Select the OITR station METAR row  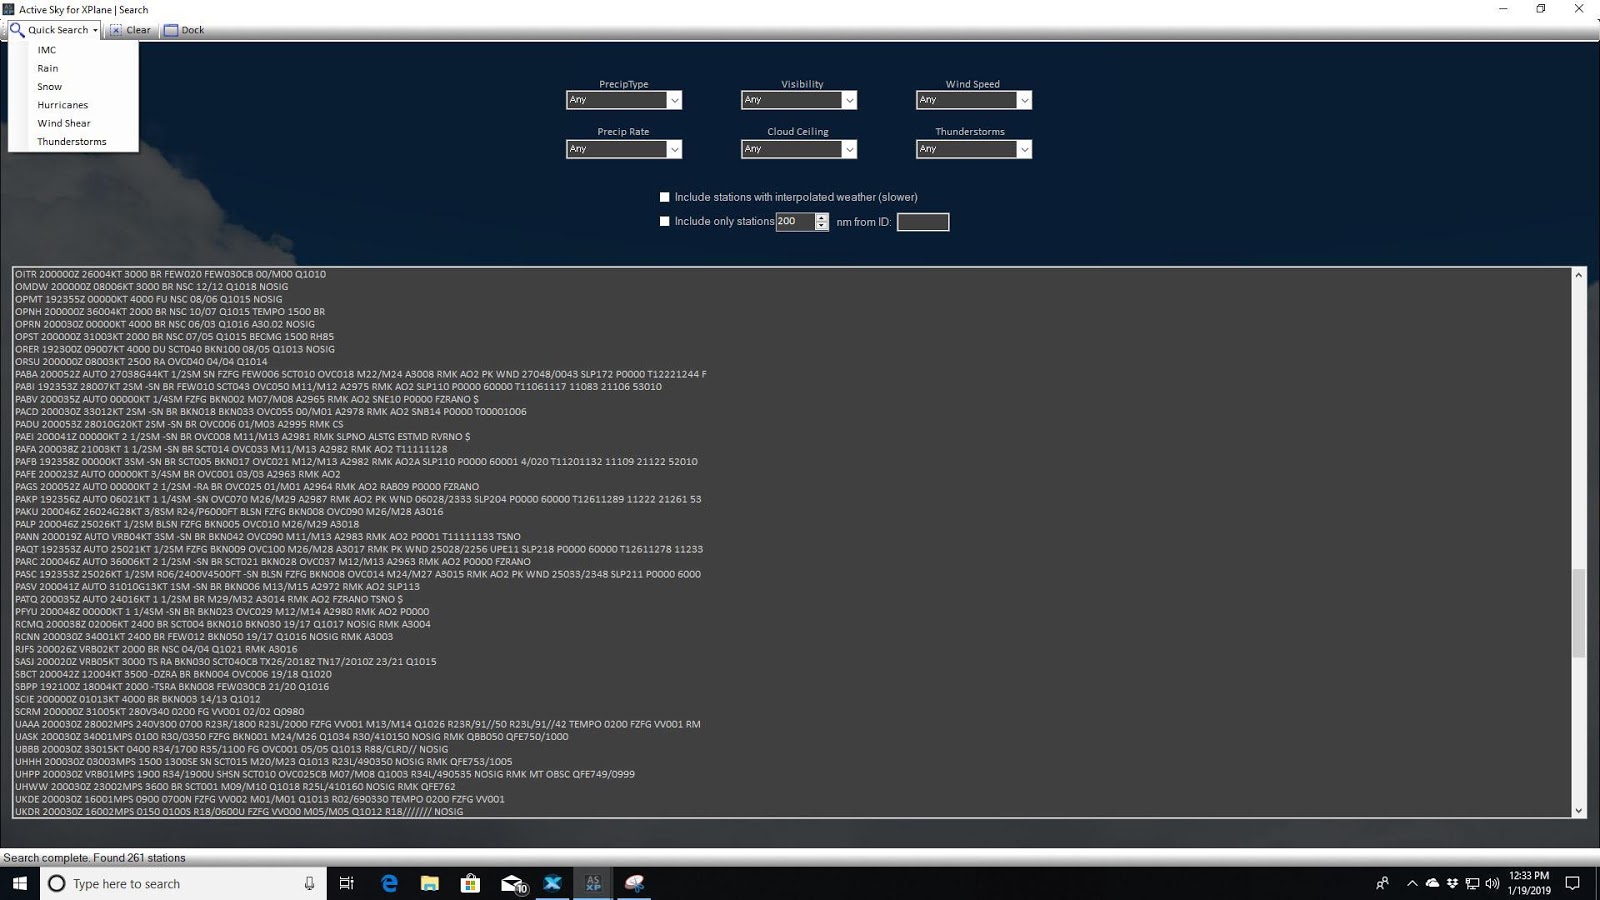pos(170,274)
